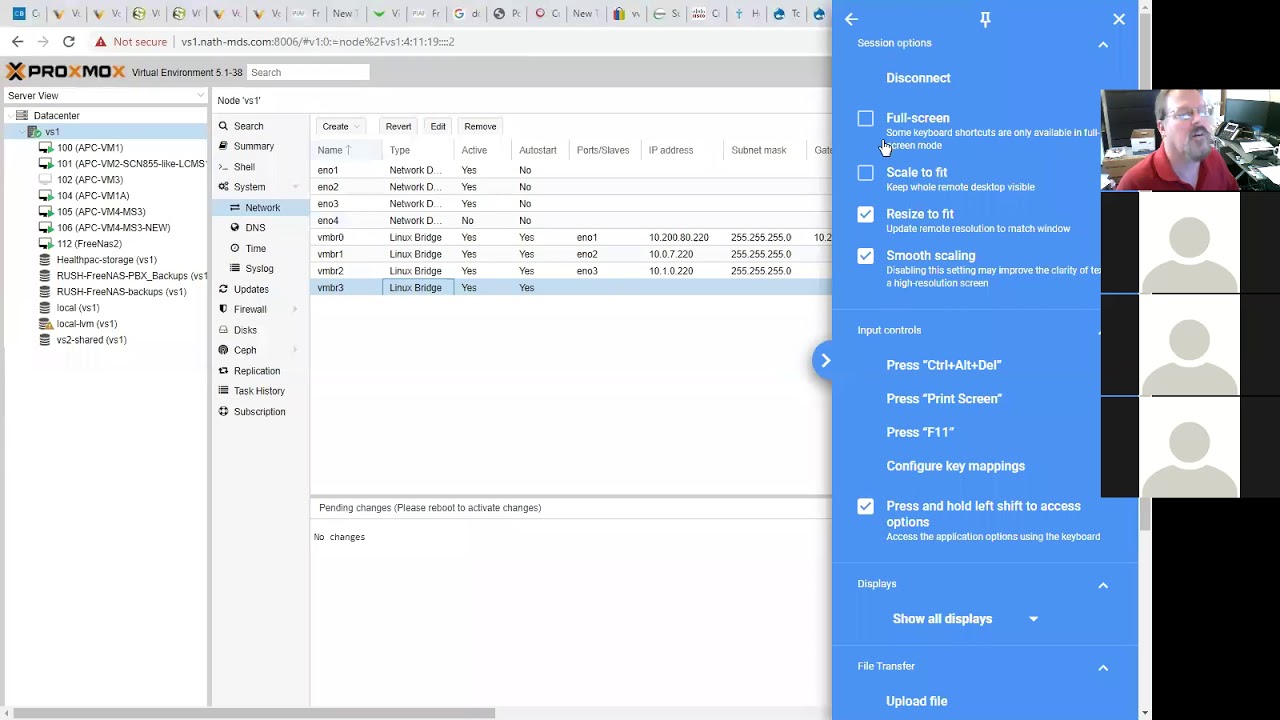Click the Proxmox search field
This screenshot has width=1280, height=720.
click(x=308, y=72)
